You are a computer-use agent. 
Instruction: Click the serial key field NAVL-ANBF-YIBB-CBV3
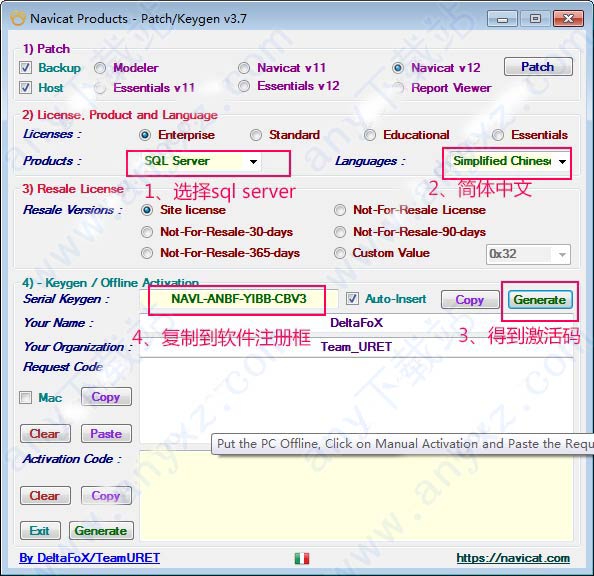click(x=239, y=299)
